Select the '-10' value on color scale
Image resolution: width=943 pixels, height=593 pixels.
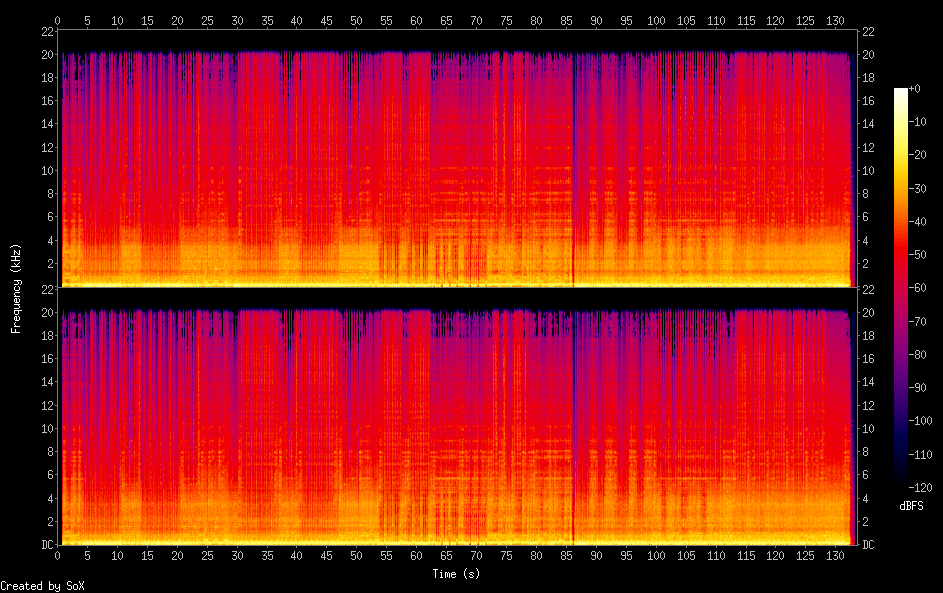tap(918, 121)
